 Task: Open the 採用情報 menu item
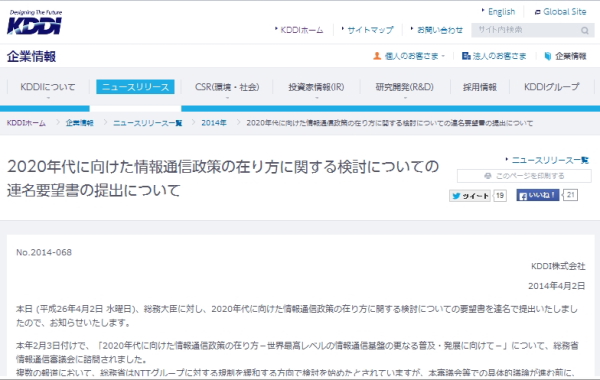[x=480, y=87]
